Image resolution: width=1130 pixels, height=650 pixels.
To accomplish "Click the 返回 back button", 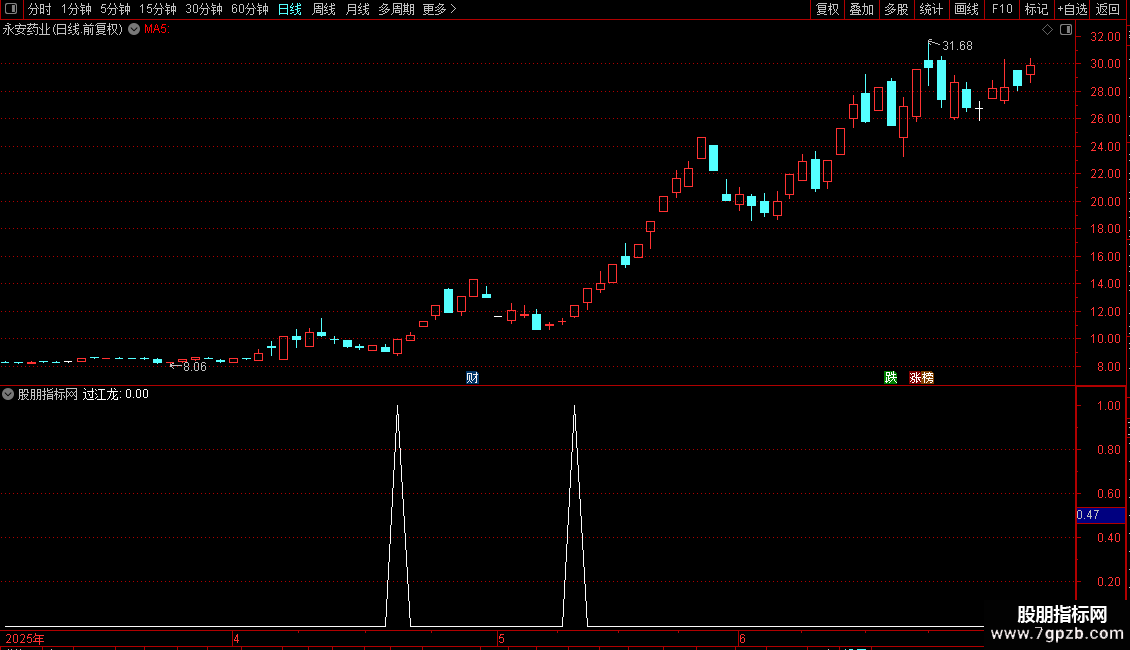I will (x=1108, y=9).
